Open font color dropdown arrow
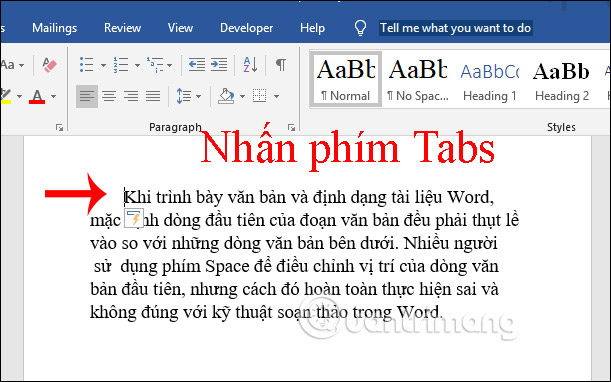Image resolution: width=611 pixels, height=382 pixels. click(54, 96)
